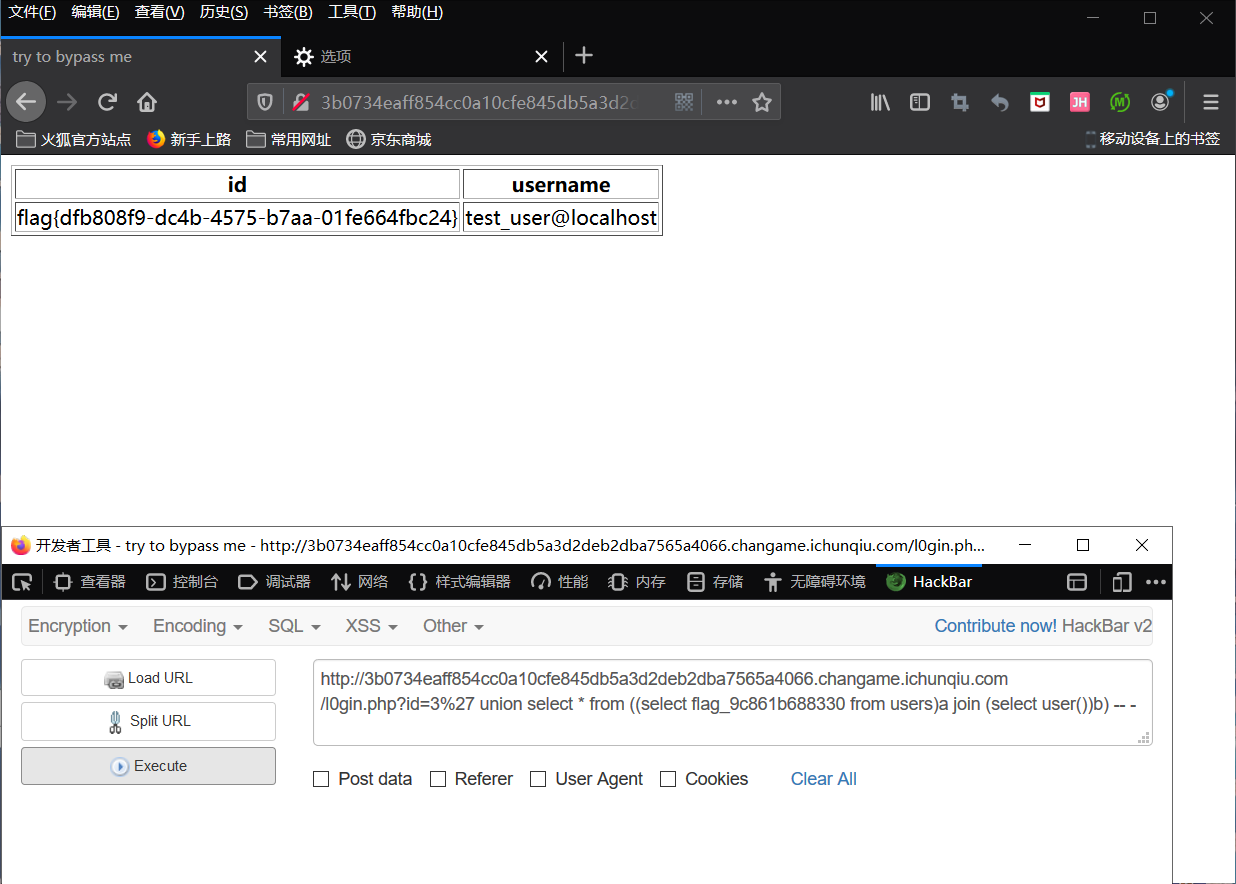Viewport: 1236px width, 884px height.
Task: Open the 编辑(E) menu
Action: 95,12
